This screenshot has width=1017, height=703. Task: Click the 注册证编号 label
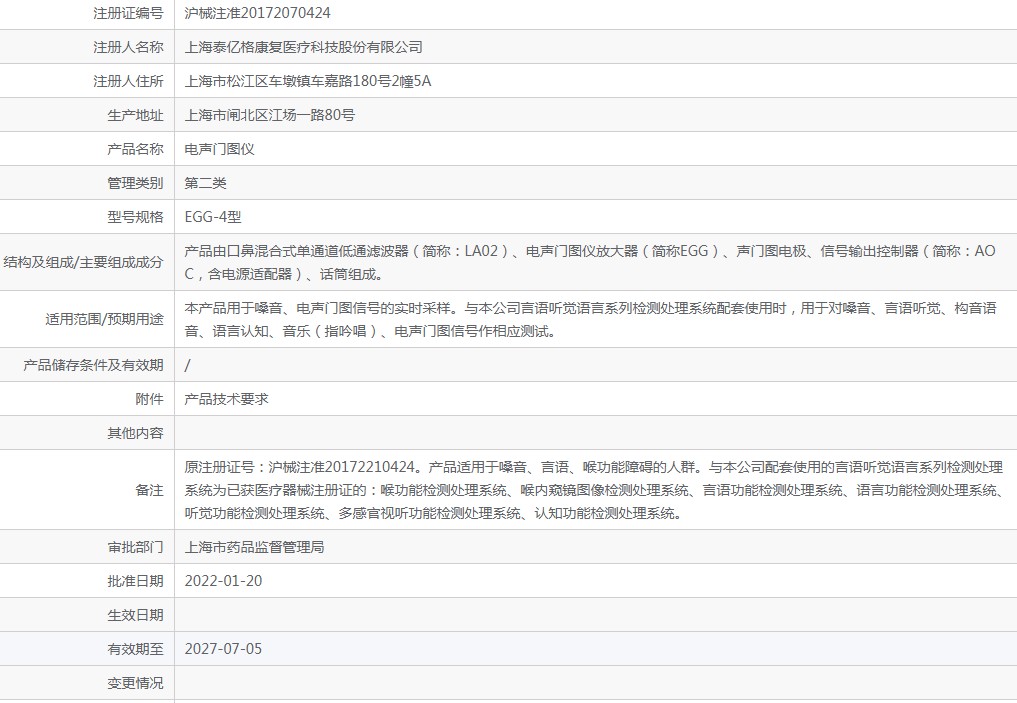pyautogui.click(x=128, y=13)
